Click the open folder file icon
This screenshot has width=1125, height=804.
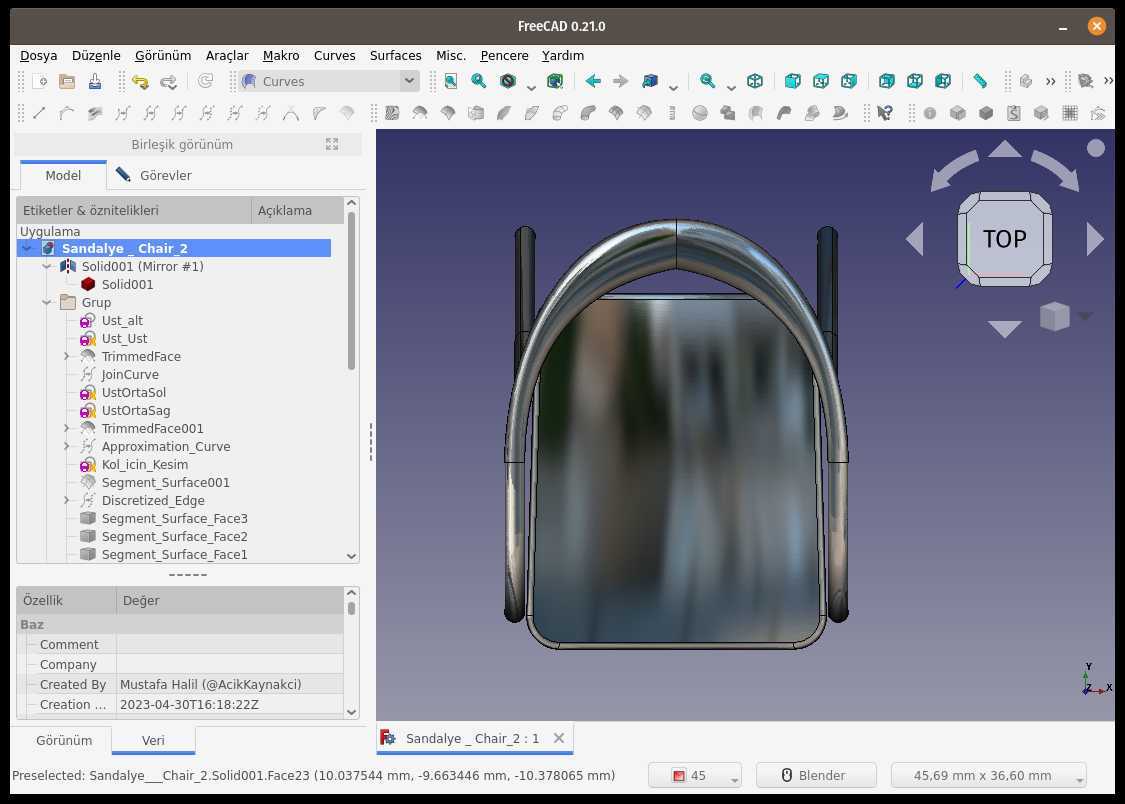point(67,81)
